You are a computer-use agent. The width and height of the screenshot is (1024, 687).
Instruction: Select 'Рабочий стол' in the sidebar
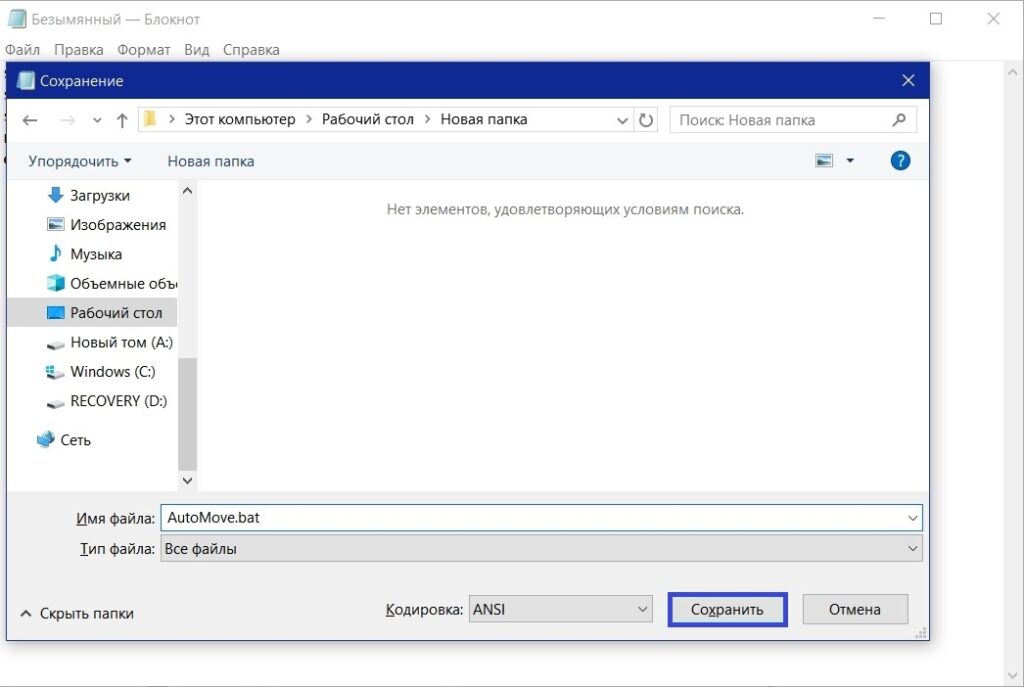point(116,313)
